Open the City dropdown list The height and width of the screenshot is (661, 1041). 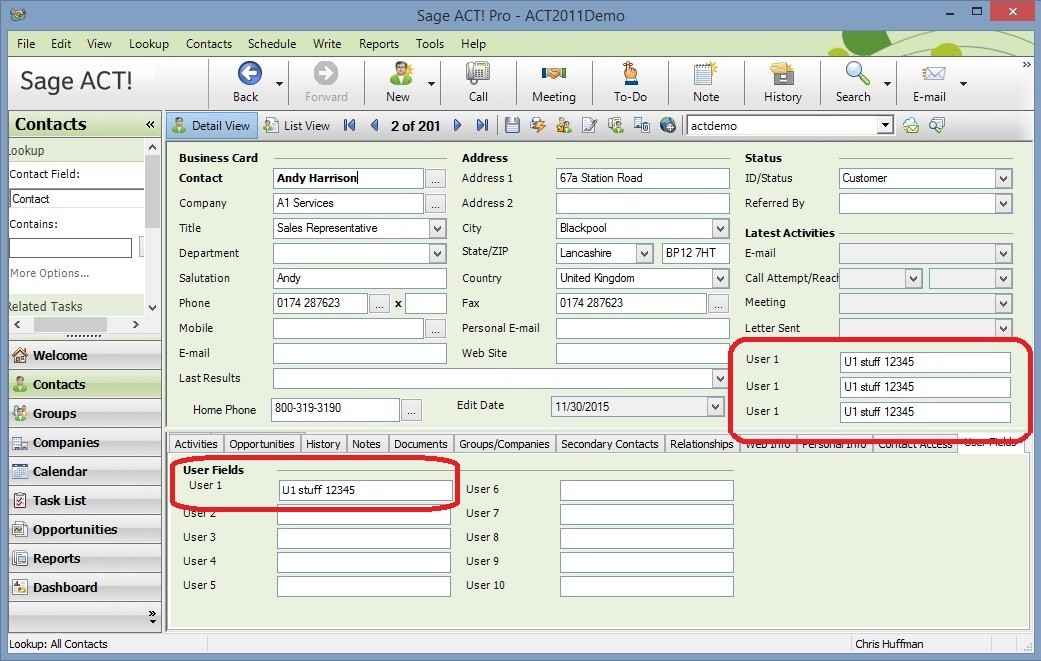[720, 228]
